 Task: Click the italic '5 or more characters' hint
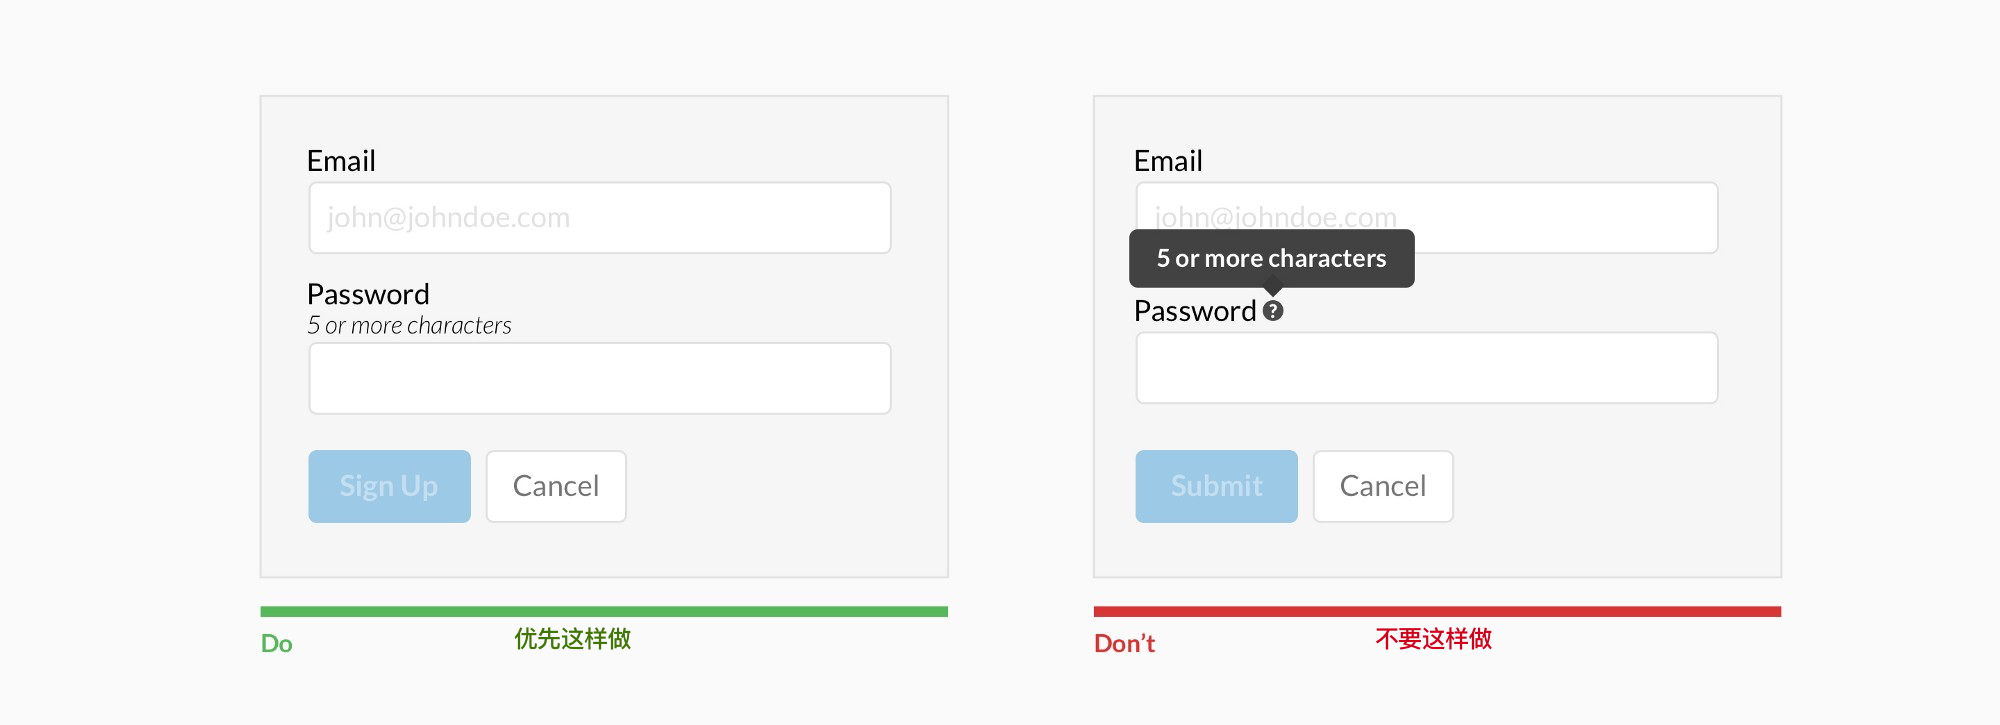409,326
